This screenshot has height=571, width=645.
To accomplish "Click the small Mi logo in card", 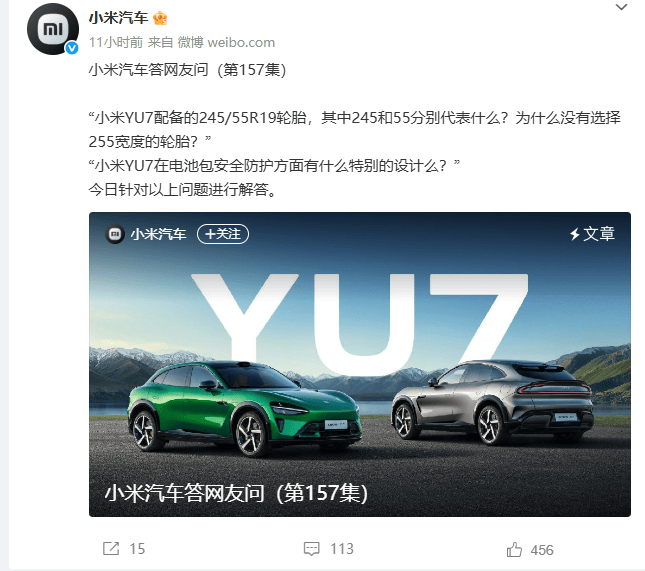I will click(115, 234).
